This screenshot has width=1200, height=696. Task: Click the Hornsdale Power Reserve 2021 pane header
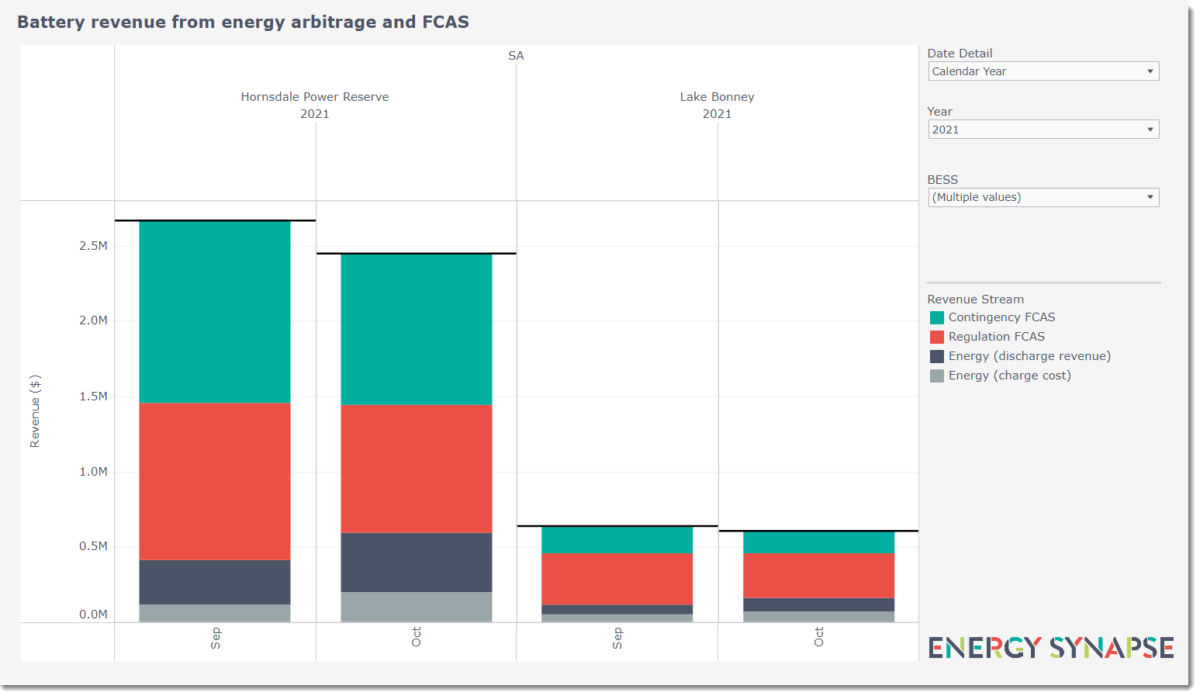pos(315,105)
